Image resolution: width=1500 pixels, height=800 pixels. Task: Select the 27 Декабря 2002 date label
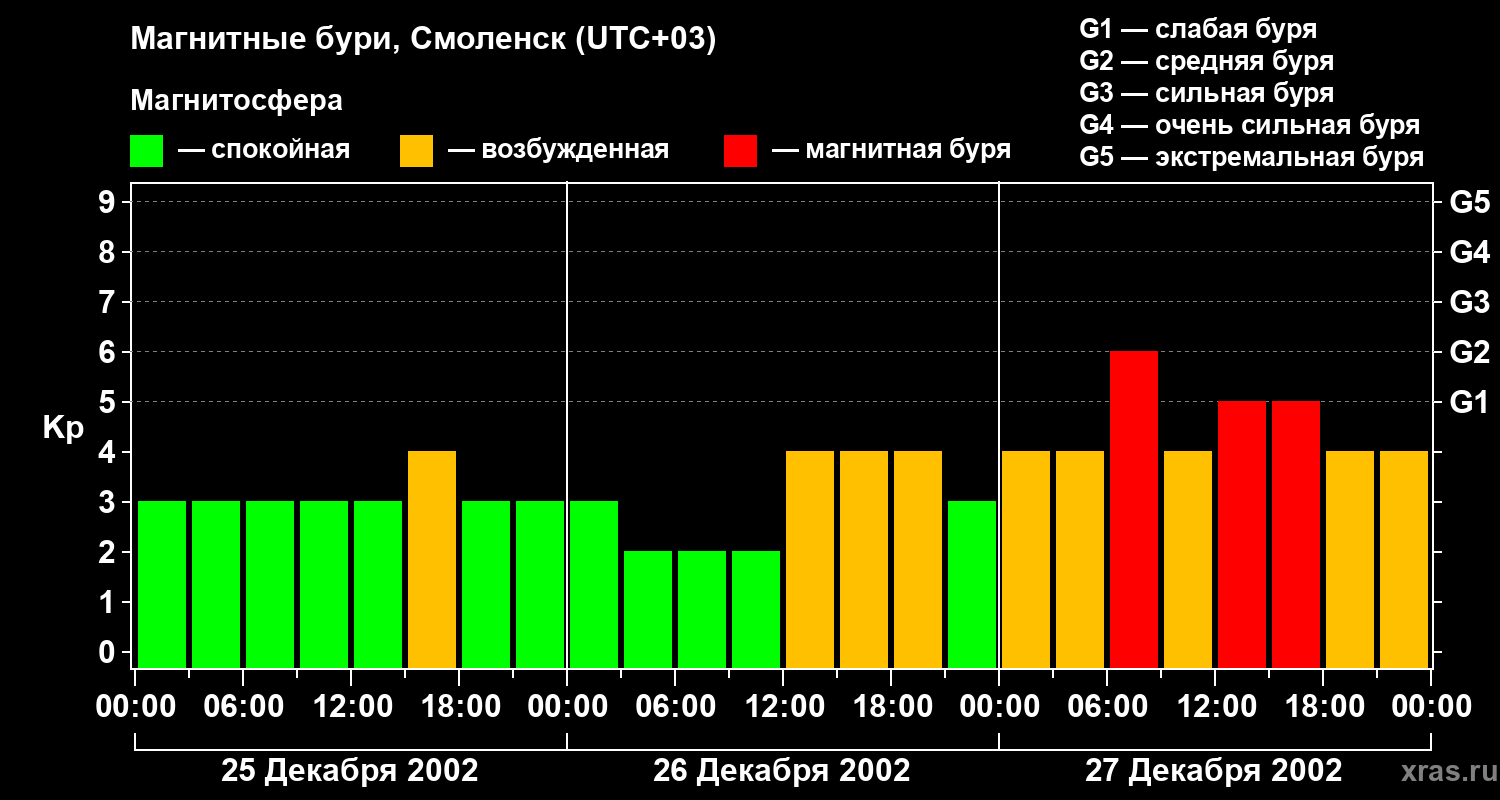pyautogui.click(x=1214, y=771)
